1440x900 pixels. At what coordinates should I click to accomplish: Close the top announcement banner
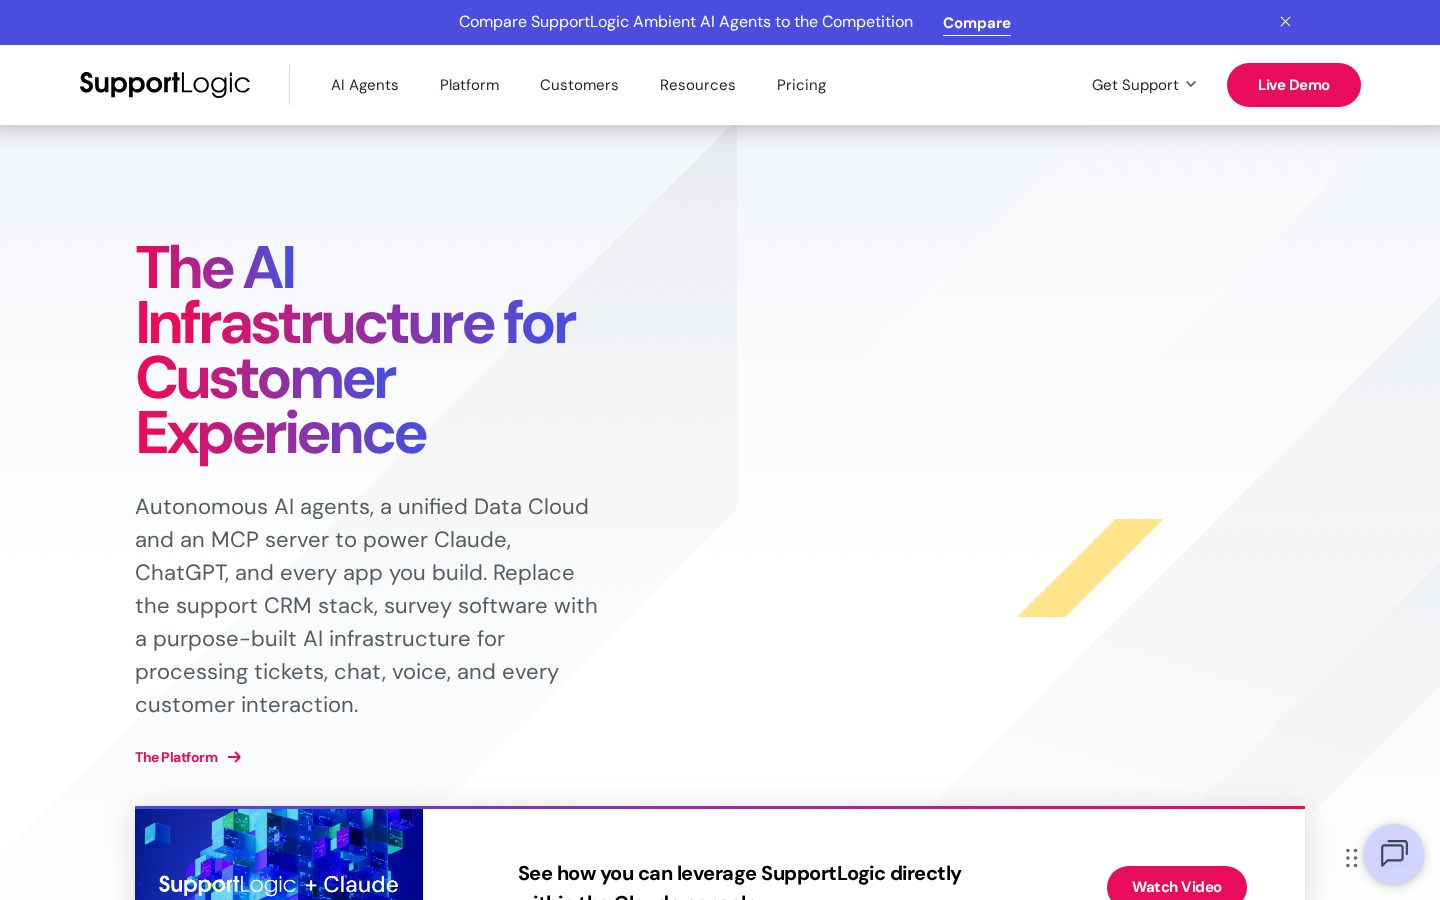pyautogui.click(x=1285, y=22)
